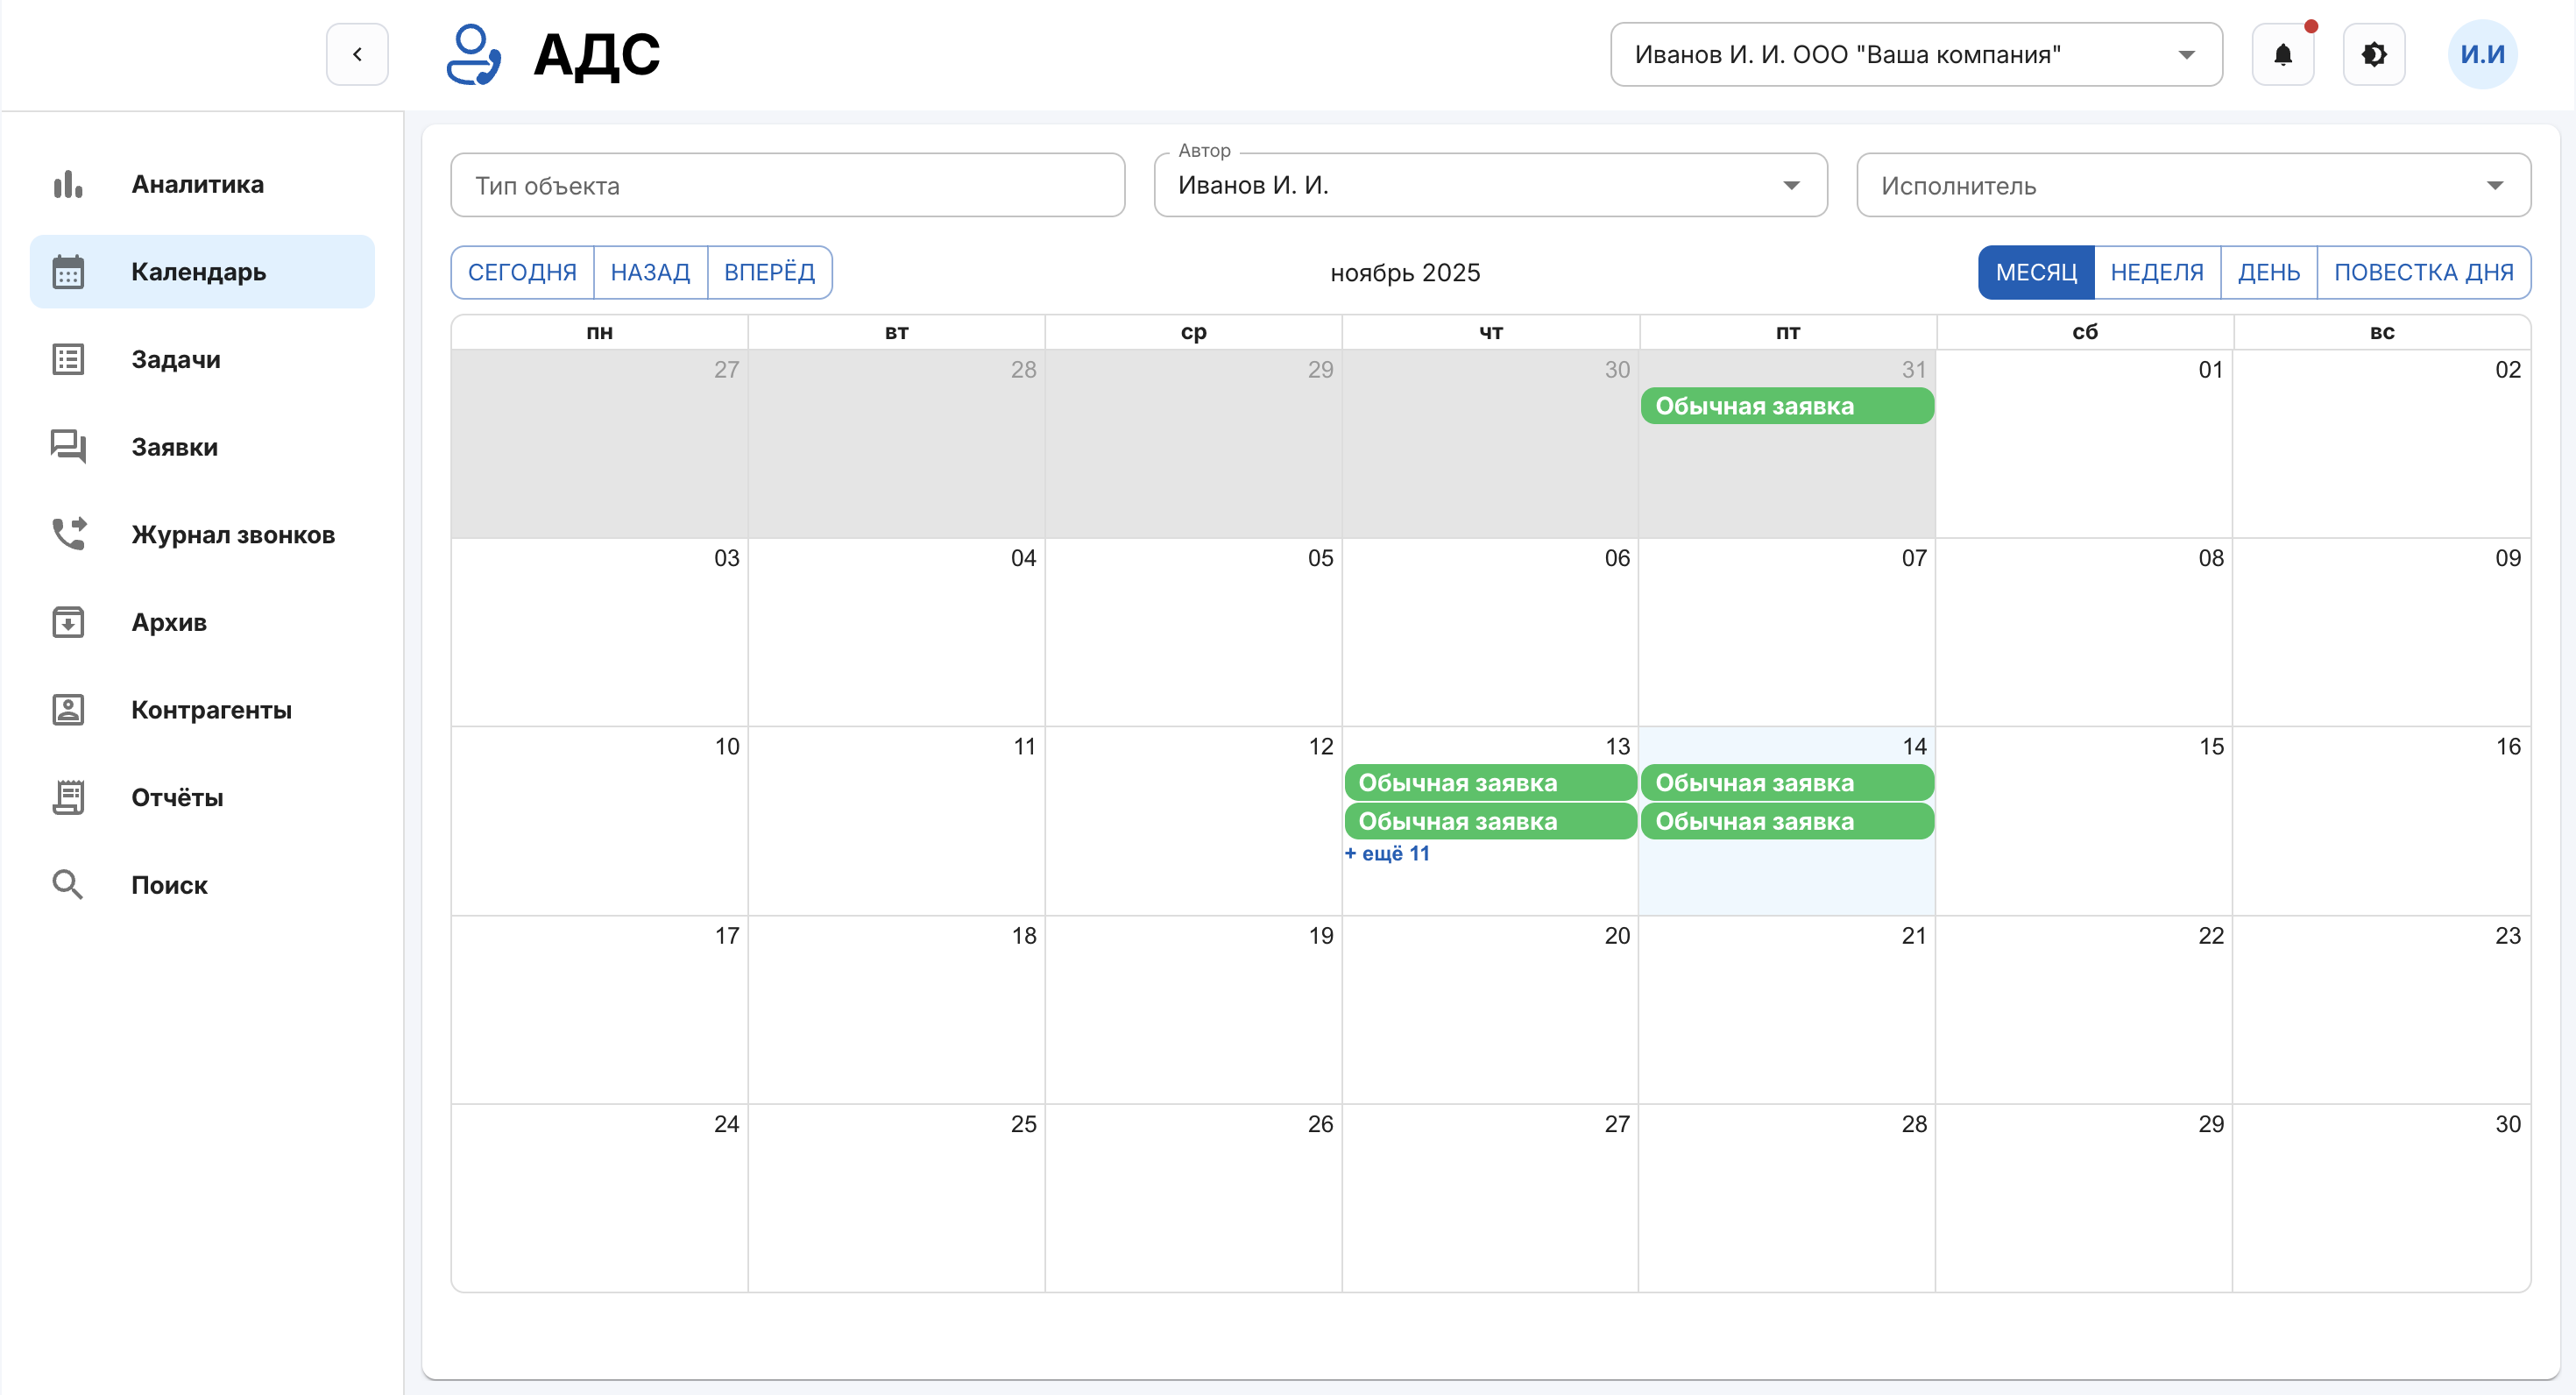Viewport: 2576px width, 1395px height.
Task: Click day number 21
Action: [x=1914, y=936]
